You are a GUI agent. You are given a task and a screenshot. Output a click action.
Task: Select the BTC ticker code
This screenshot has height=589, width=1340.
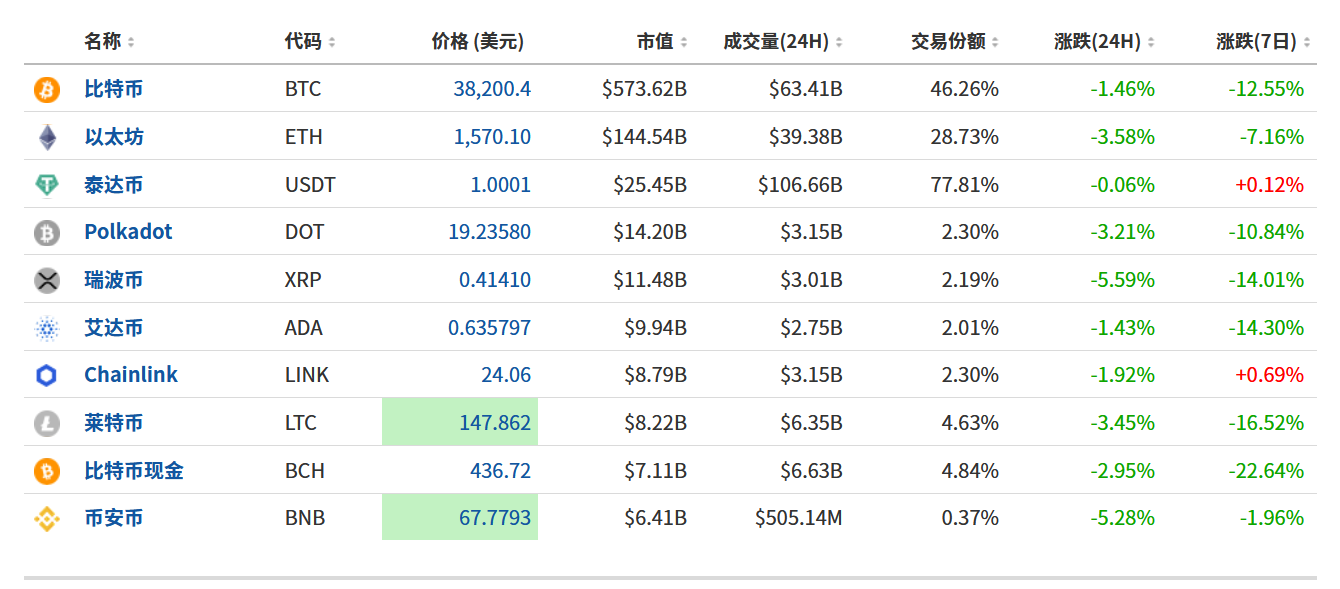tap(303, 89)
